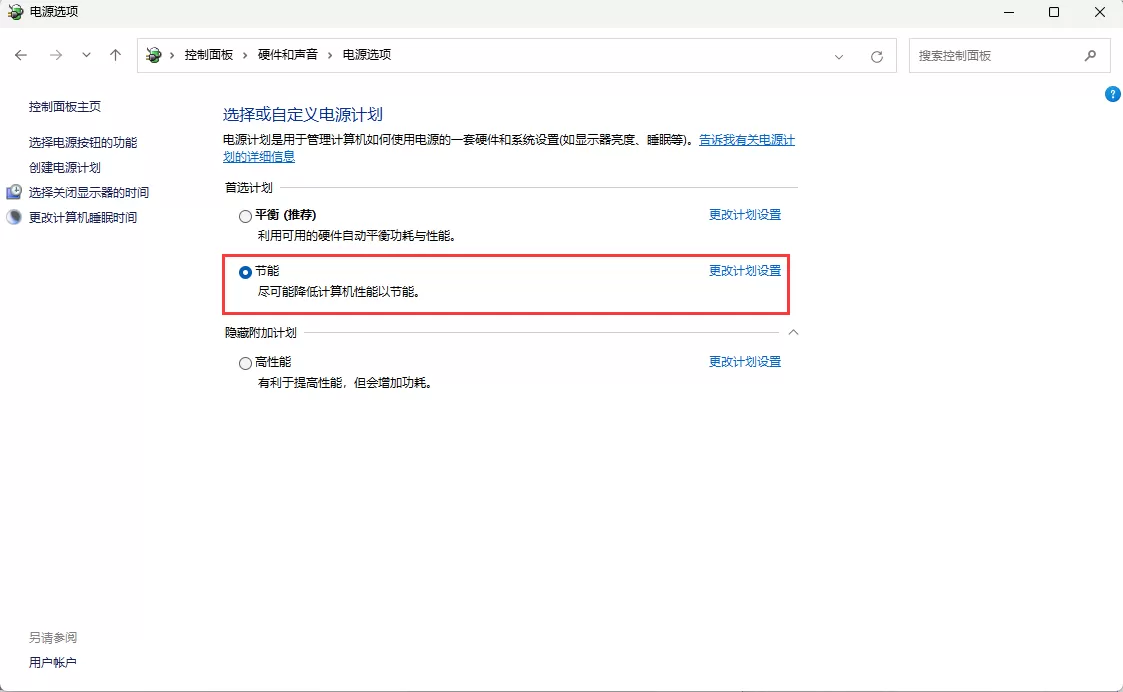Click the power plan icon beside 选择关闭显示器的时间
This screenshot has width=1123, height=692.
point(13,192)
